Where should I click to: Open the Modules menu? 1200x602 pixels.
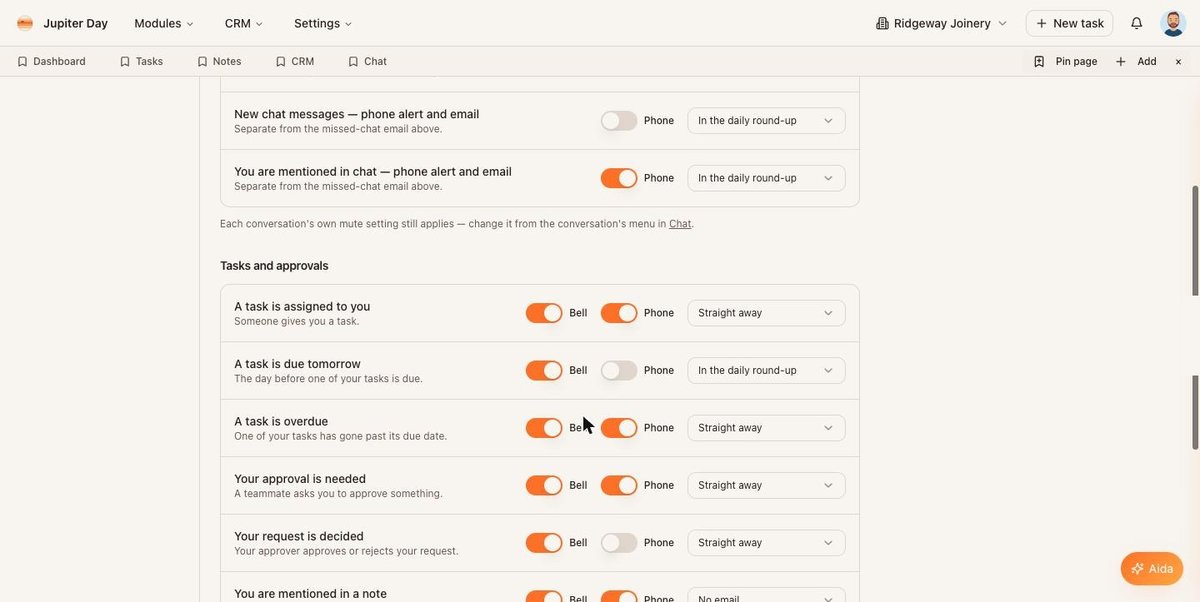[x=164, y=23]
